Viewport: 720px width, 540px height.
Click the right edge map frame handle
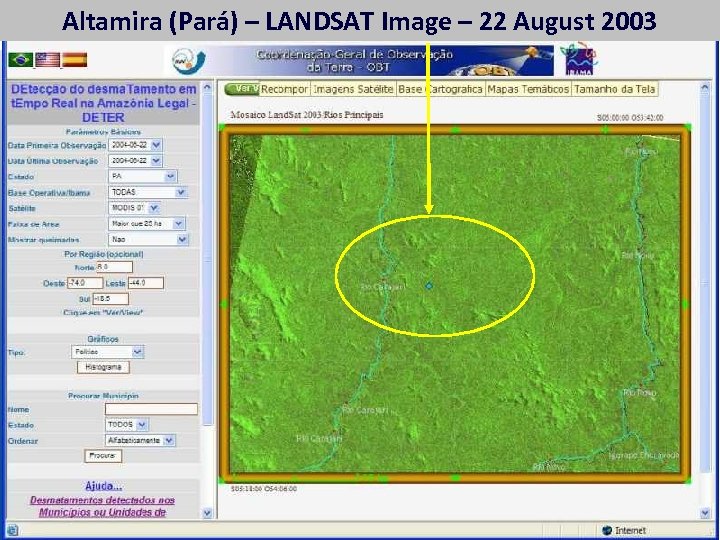[686, 304]
